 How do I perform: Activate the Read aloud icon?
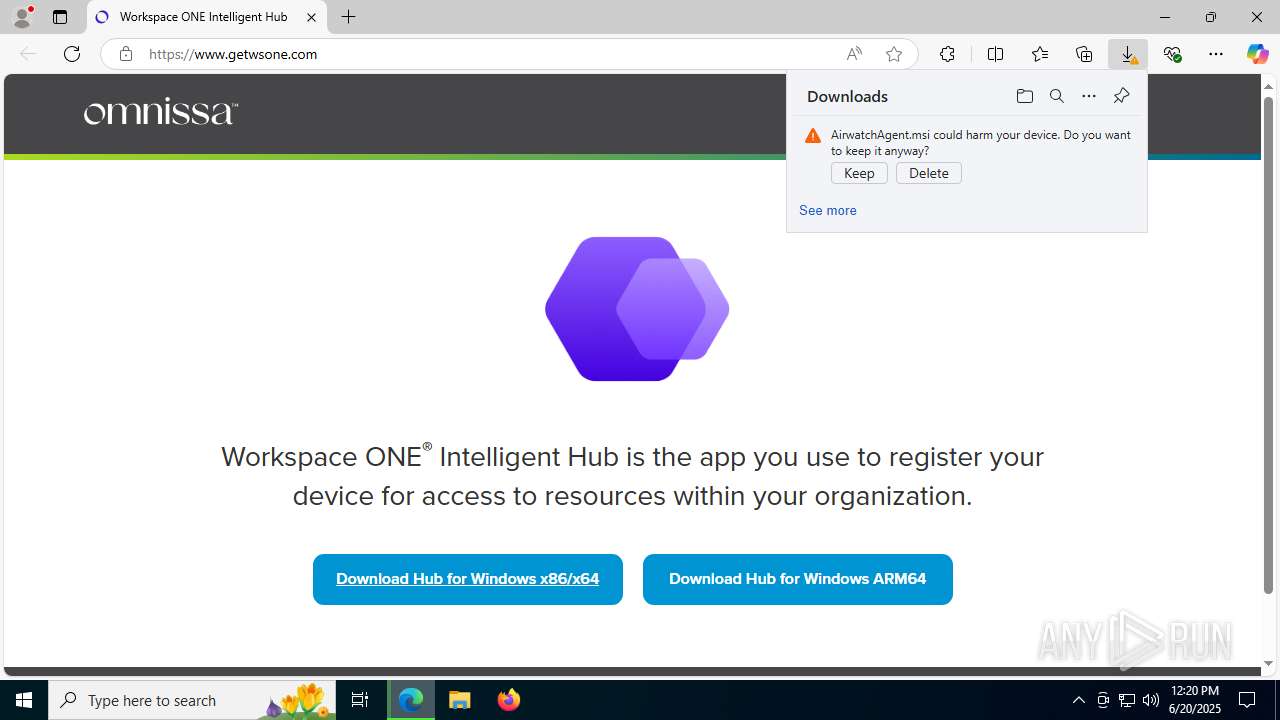[x=854, y=54]
